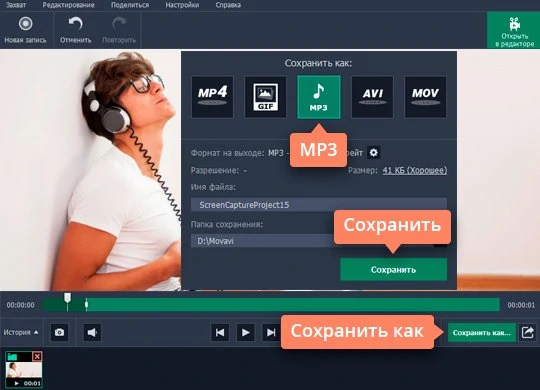Select the MP4 format icon
The height and width of the screenshot is (390, 540).
tap(212, 97)
